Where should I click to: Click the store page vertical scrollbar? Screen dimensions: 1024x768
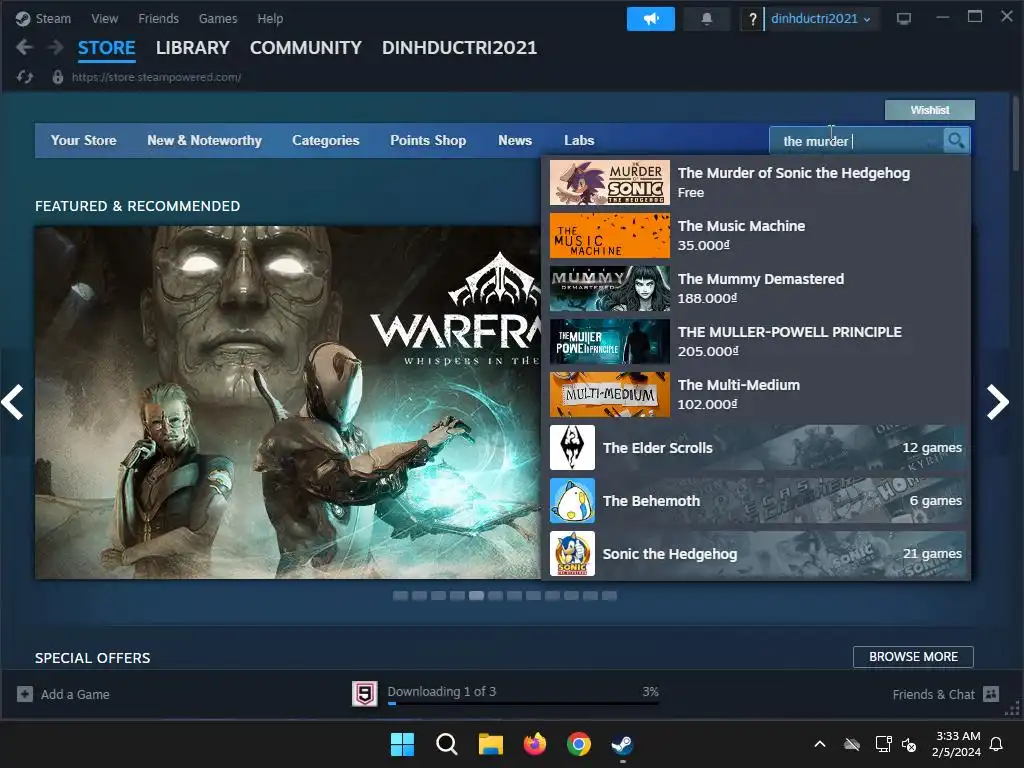(1016, 134)
